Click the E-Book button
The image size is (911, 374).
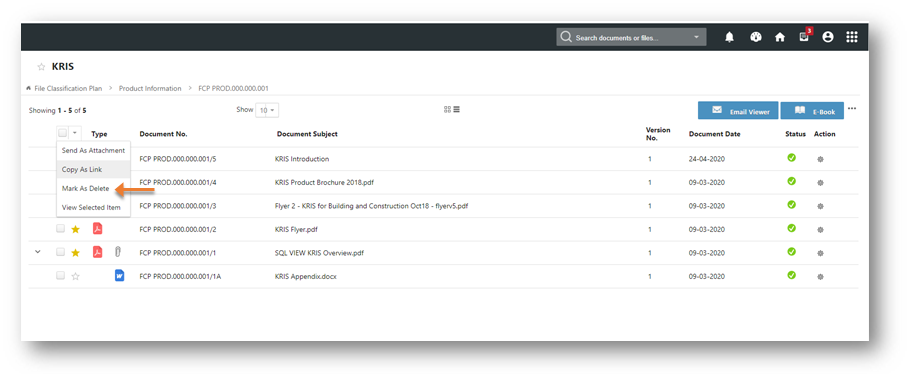pos(812,111)
